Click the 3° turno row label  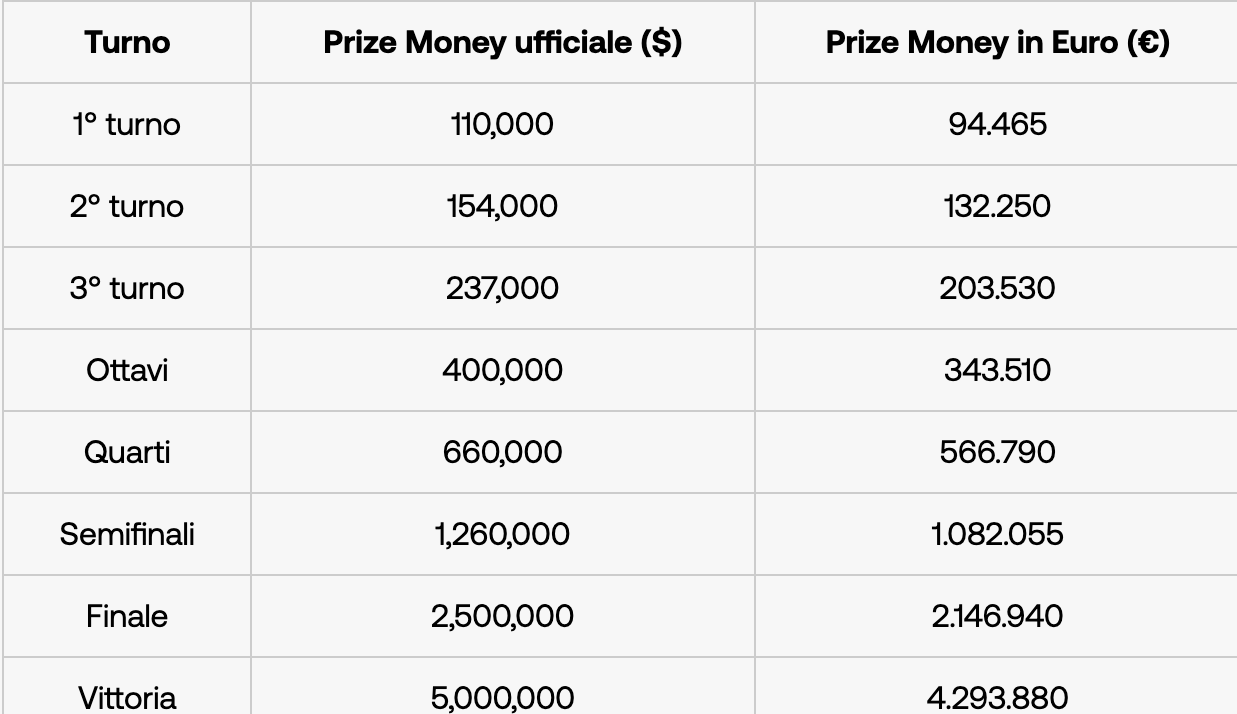tap(127, 289)
